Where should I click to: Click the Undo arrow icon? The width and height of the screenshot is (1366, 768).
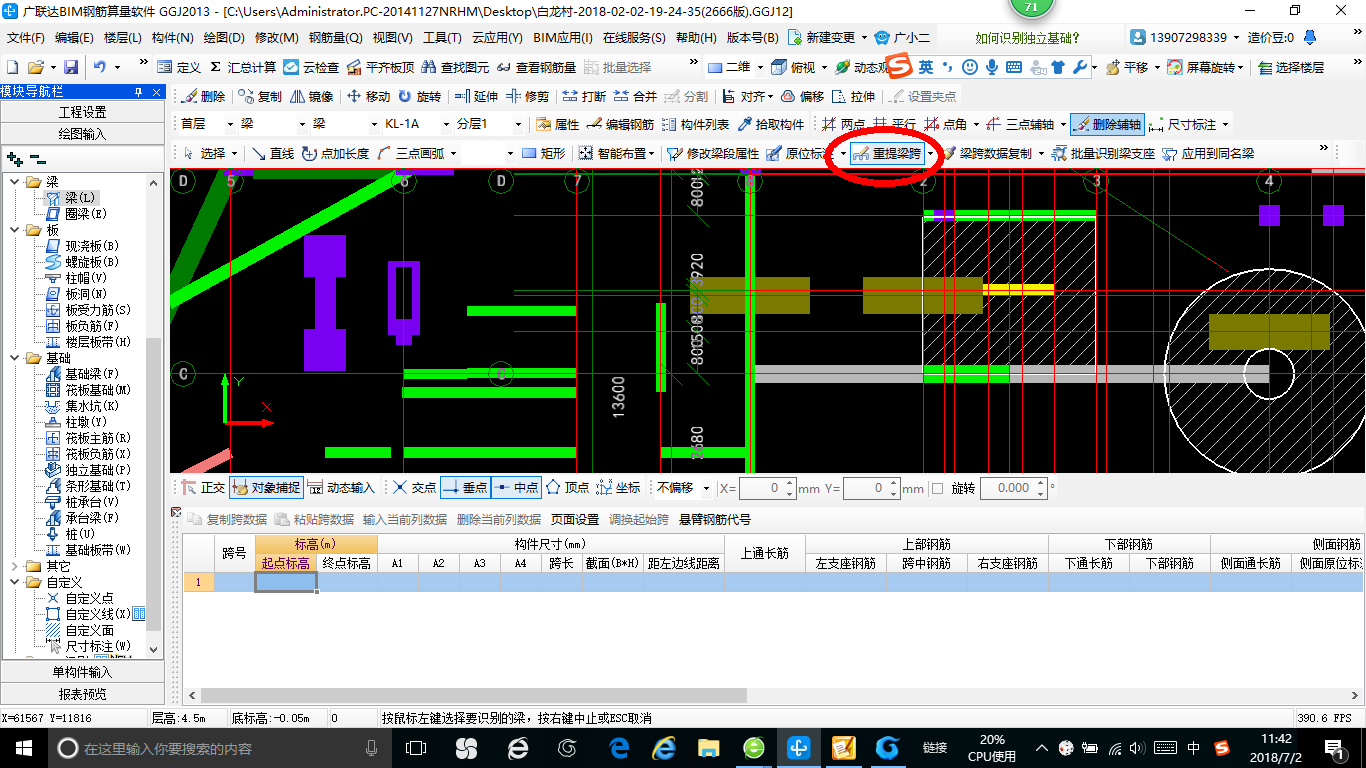tap(100, 67)
